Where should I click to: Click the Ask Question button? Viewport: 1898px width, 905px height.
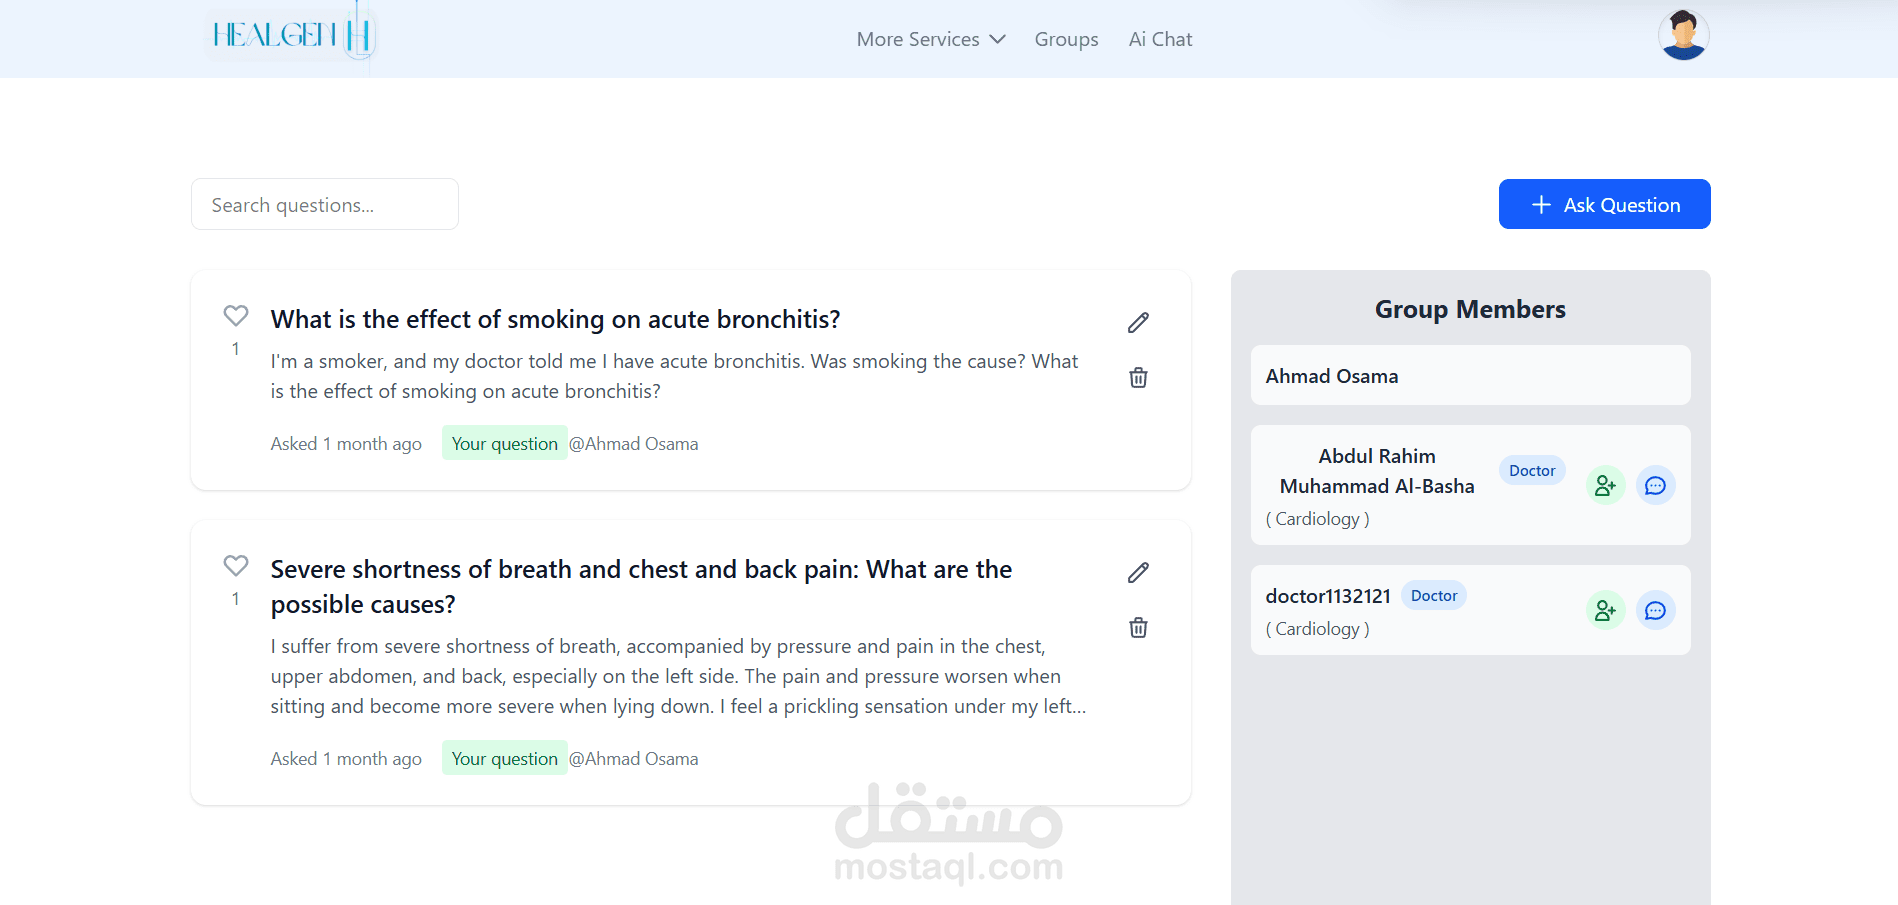(1604, 204)
